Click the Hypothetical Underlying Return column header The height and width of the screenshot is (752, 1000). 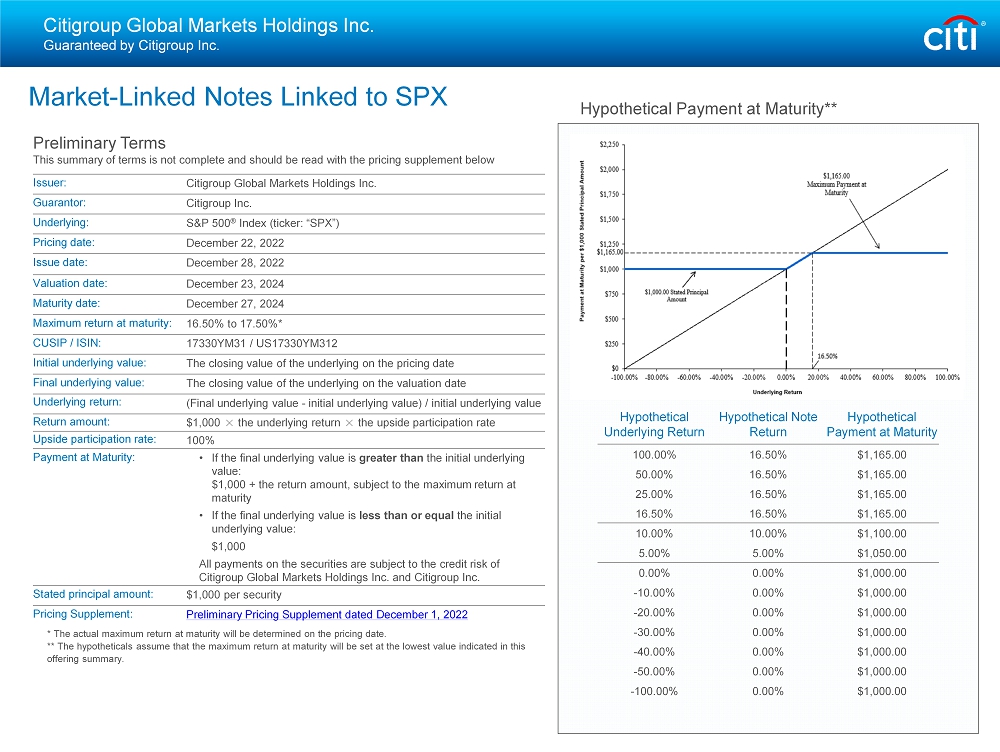(x=654, y=424)
